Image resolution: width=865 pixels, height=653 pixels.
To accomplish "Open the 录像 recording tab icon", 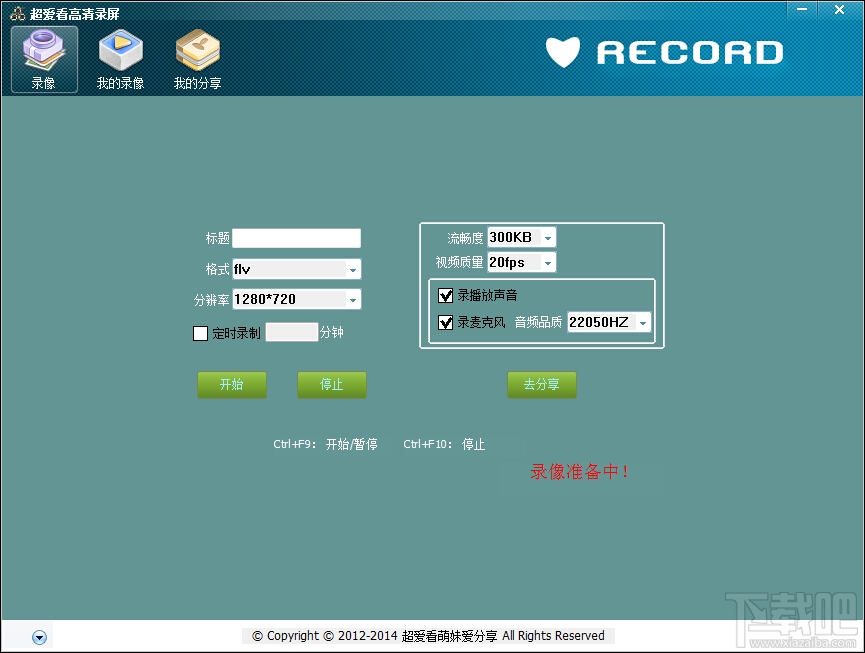I will (44, 60).
